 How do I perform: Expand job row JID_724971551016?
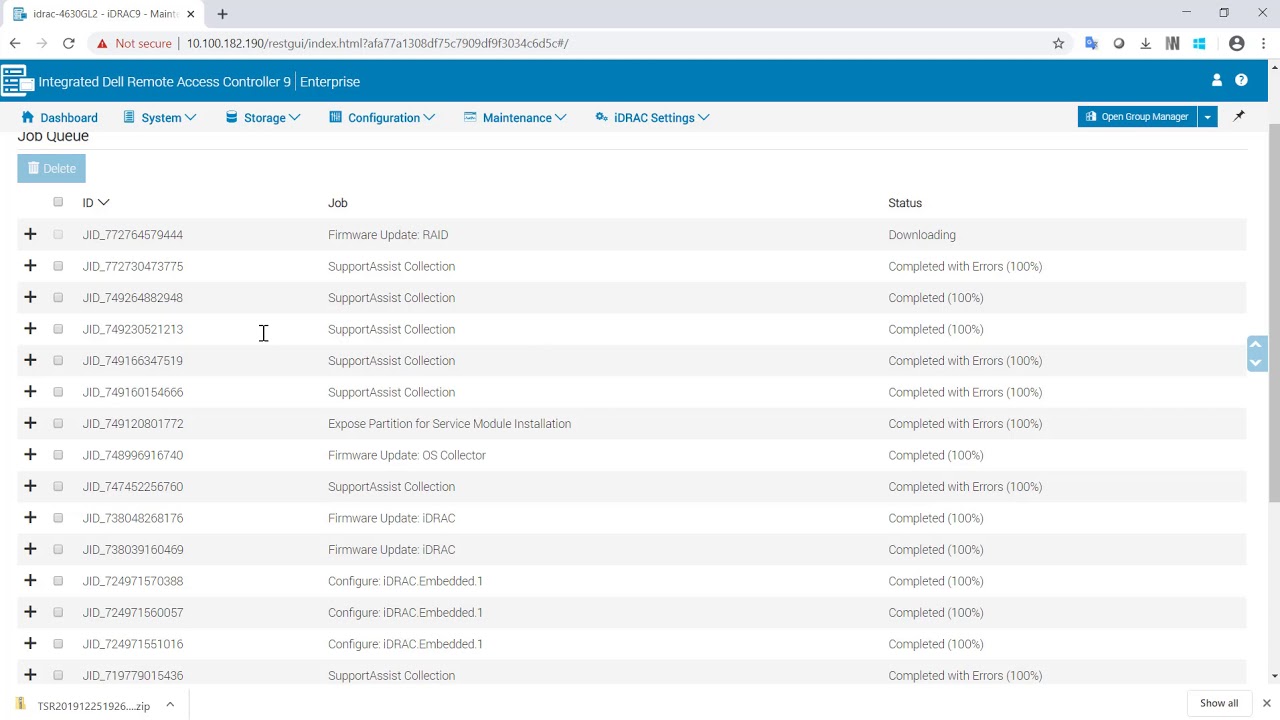click(30, 644)
